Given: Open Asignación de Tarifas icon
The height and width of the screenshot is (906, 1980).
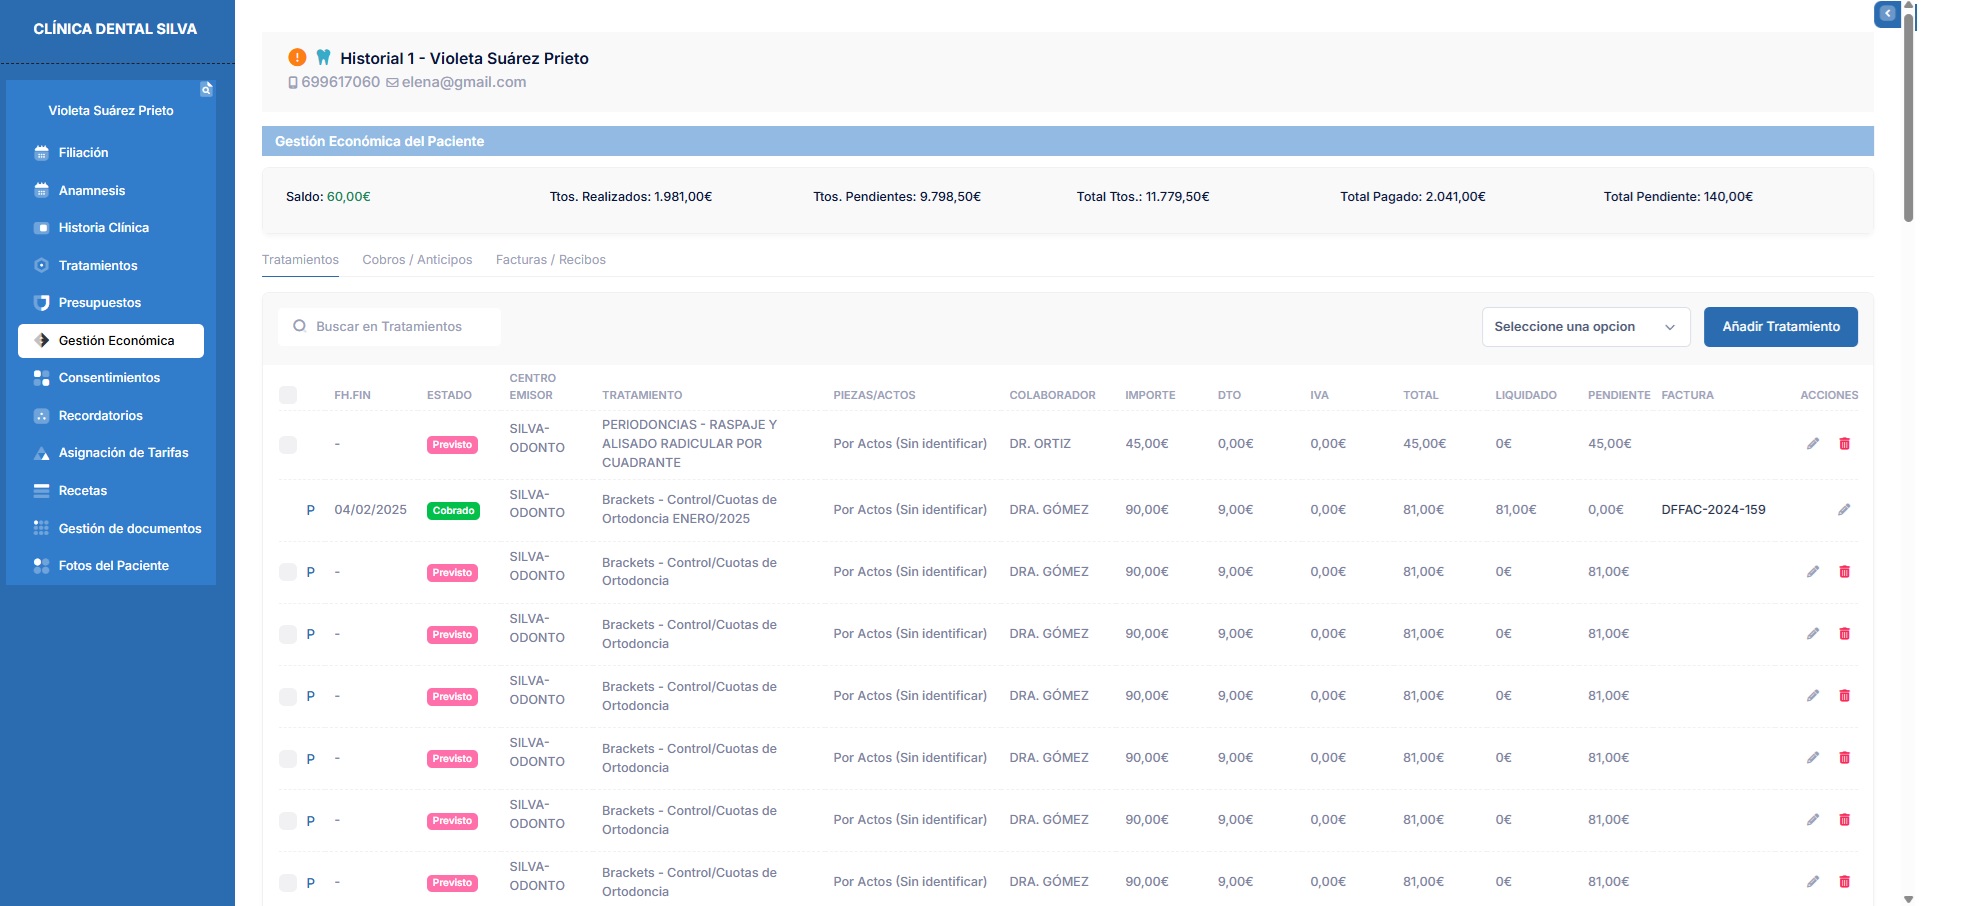Looking at the screenshot, I should coord(41,453).
